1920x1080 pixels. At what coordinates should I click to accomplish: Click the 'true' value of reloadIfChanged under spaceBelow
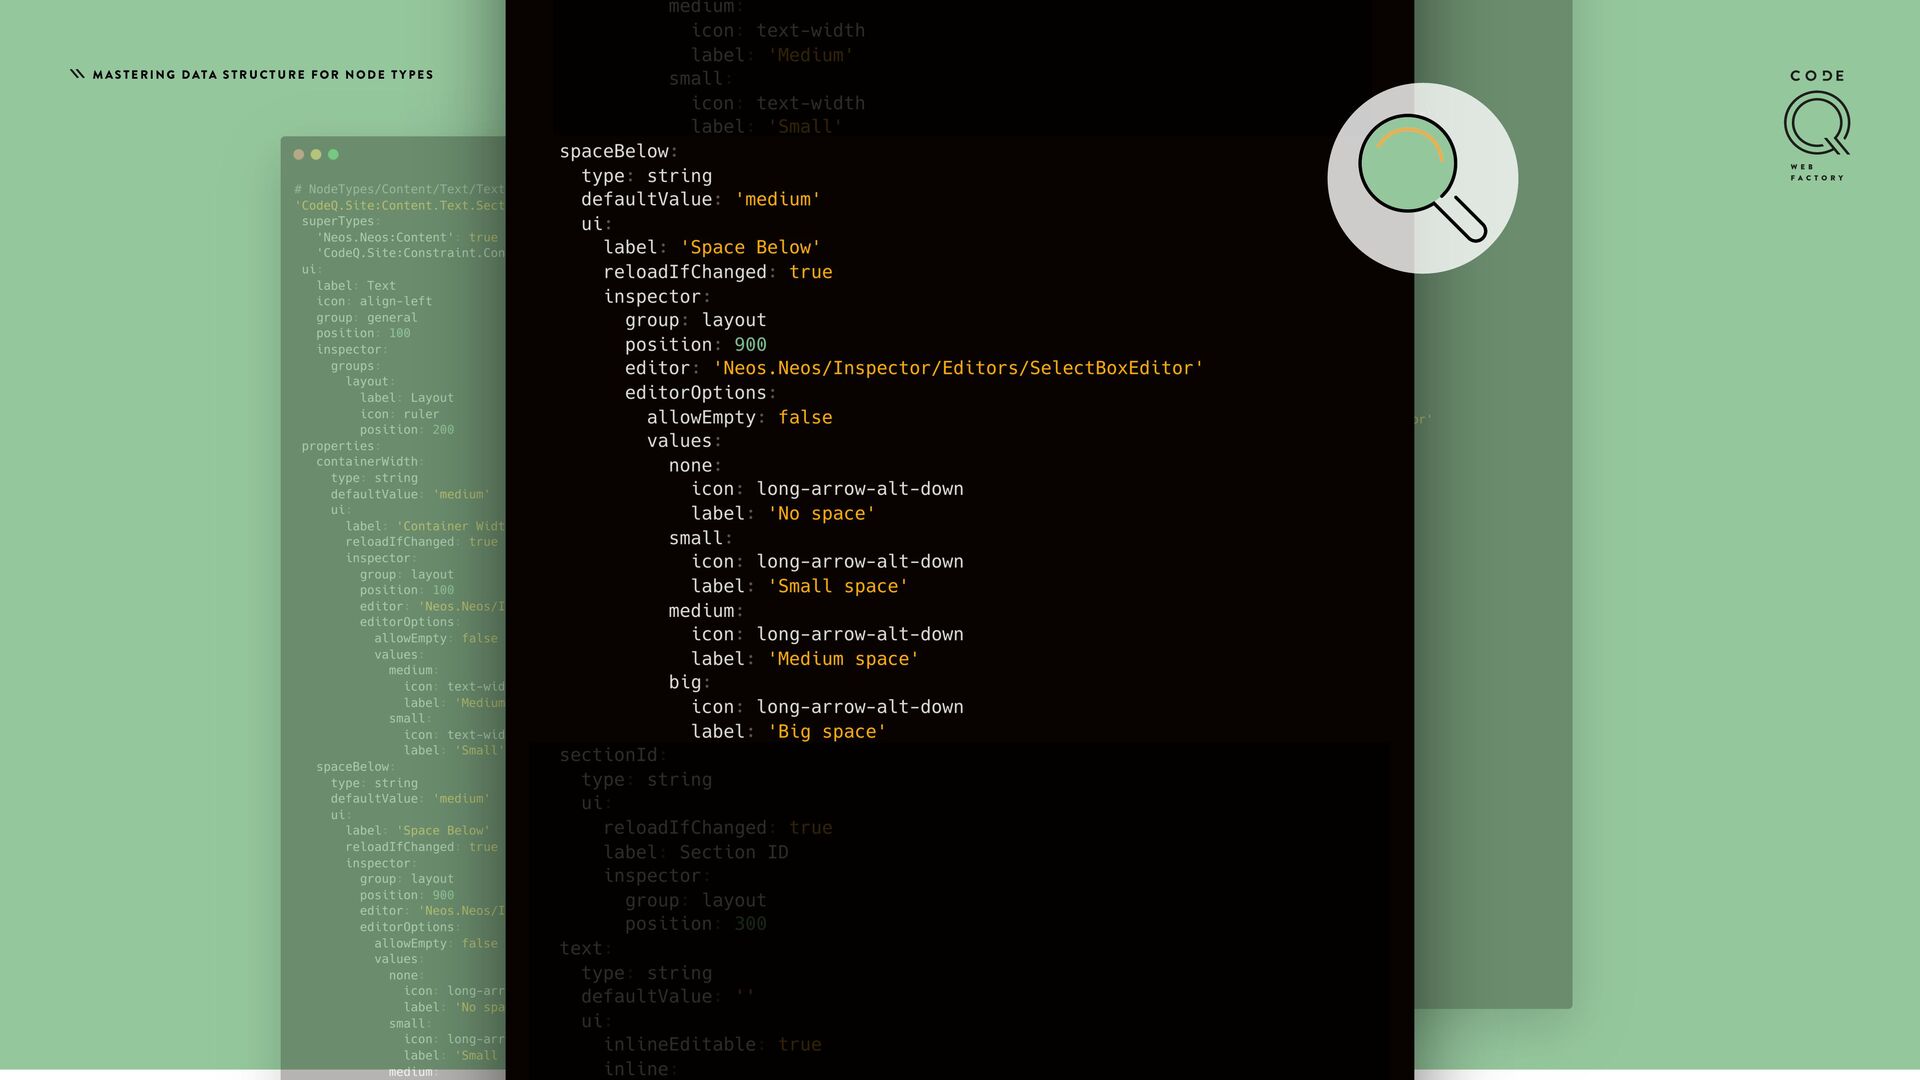click(810, 272)
